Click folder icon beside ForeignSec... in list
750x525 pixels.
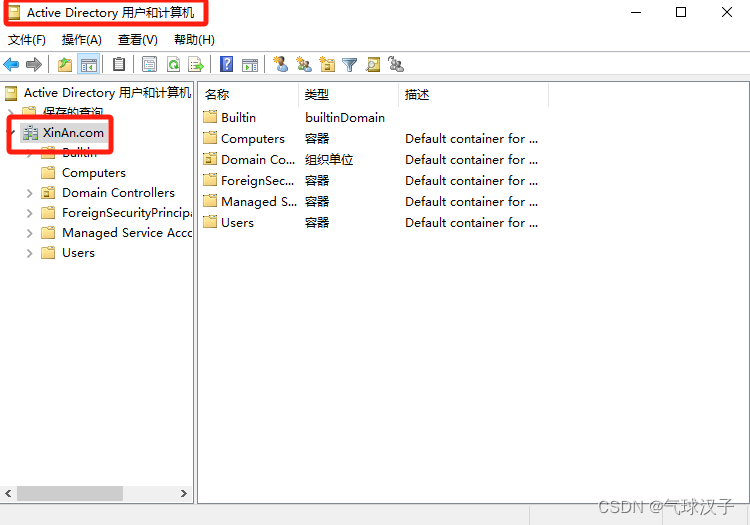point(210,180)
